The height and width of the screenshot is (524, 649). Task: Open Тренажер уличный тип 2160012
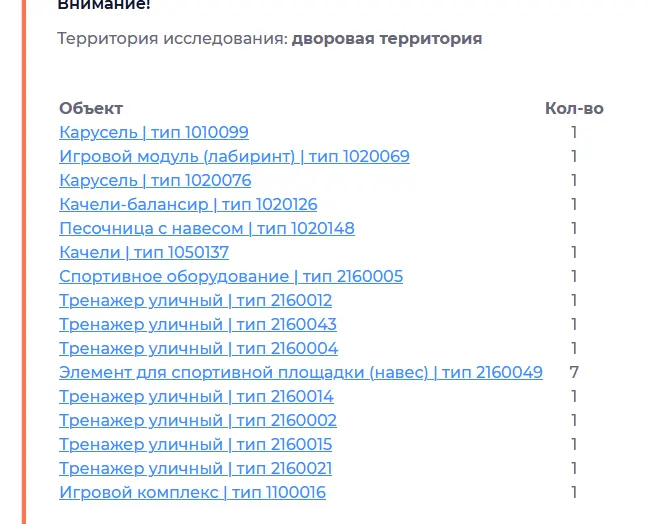tap(195, 300)
